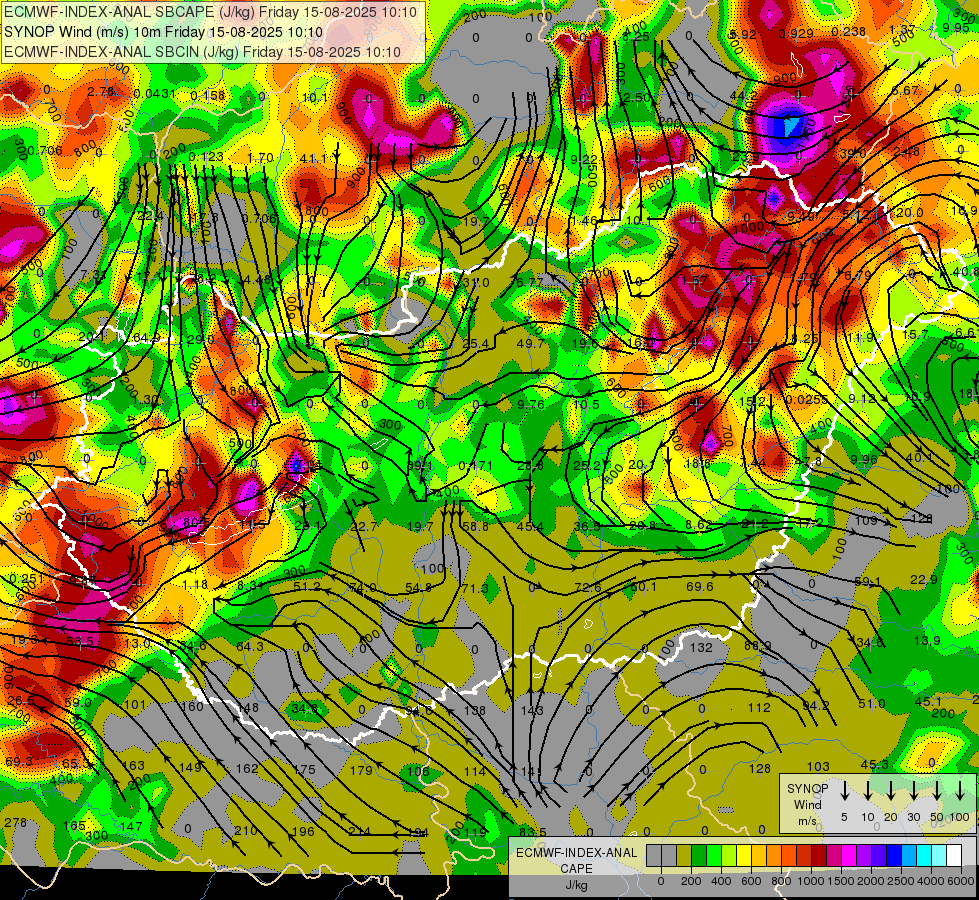
Task: Click the 175 map value
Action: click(304, 769)
